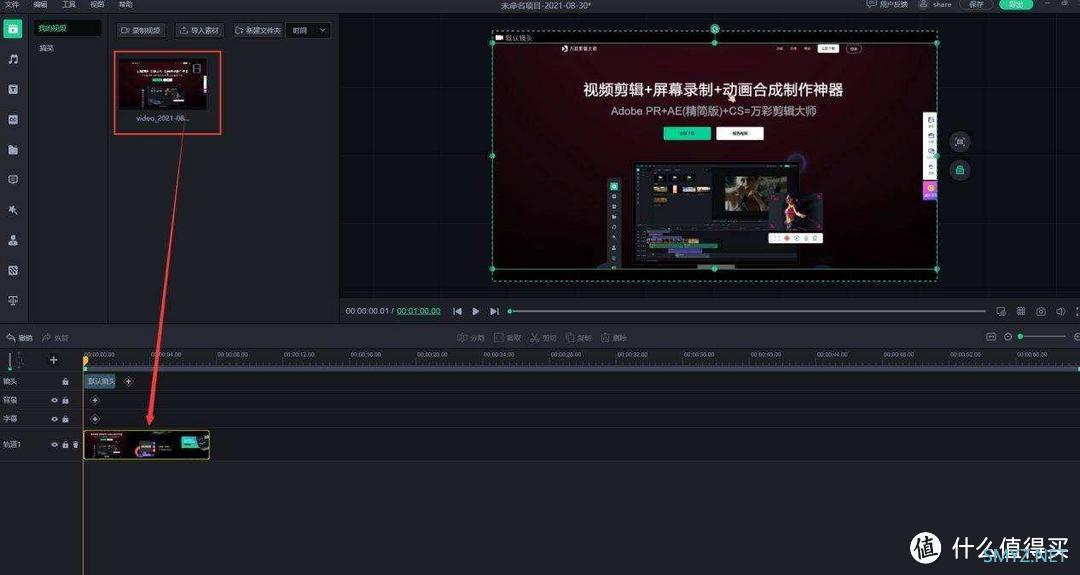Toggle the lock on the camera track
This screenshot has width=1080, height=575.
(x=65, y=381)
